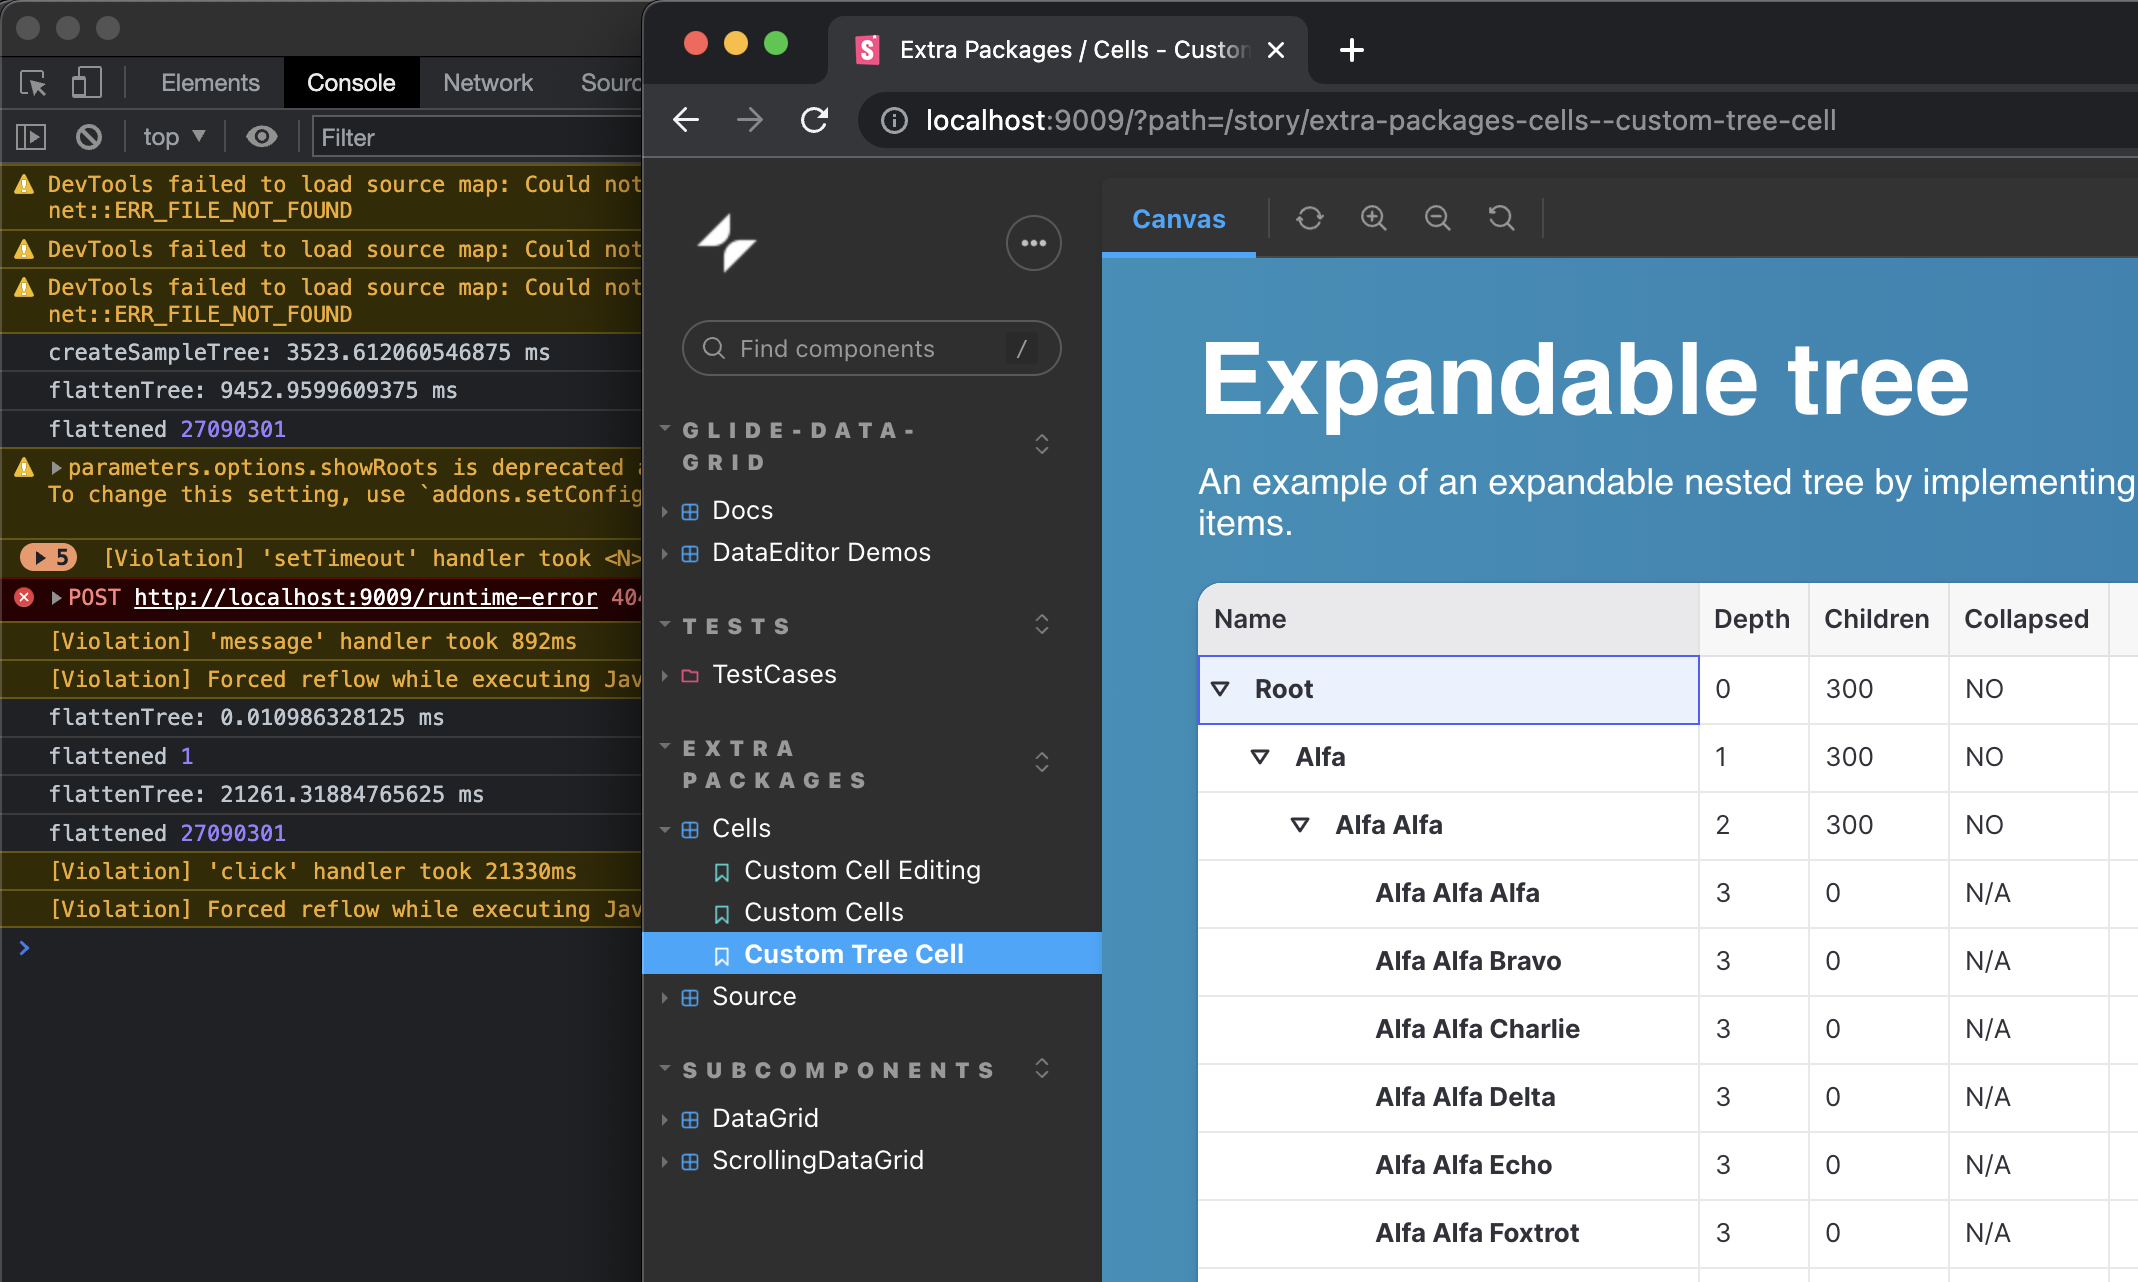Open the Custom Cell Editing story
Image resolution: width=2138 pixels, height=1282 pixels.
click(861, 870)
